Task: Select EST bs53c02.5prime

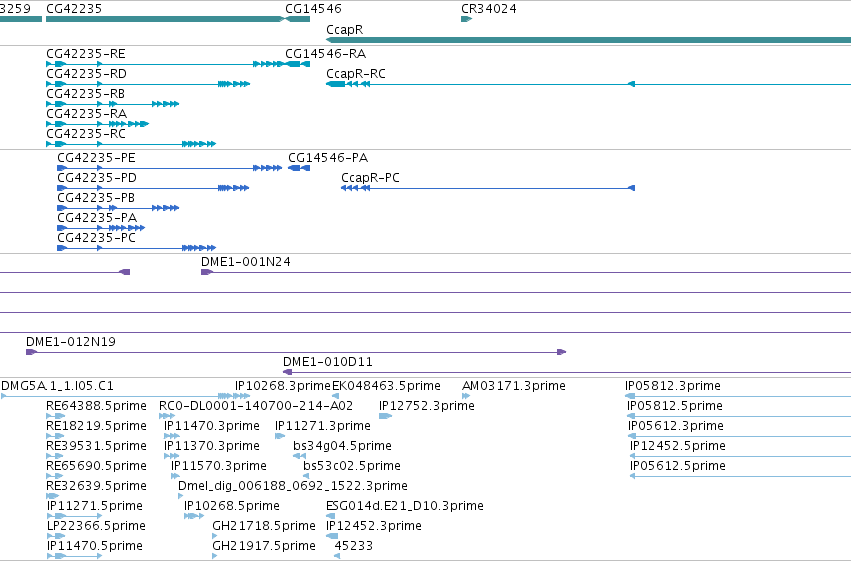Action: coord(352,466)
